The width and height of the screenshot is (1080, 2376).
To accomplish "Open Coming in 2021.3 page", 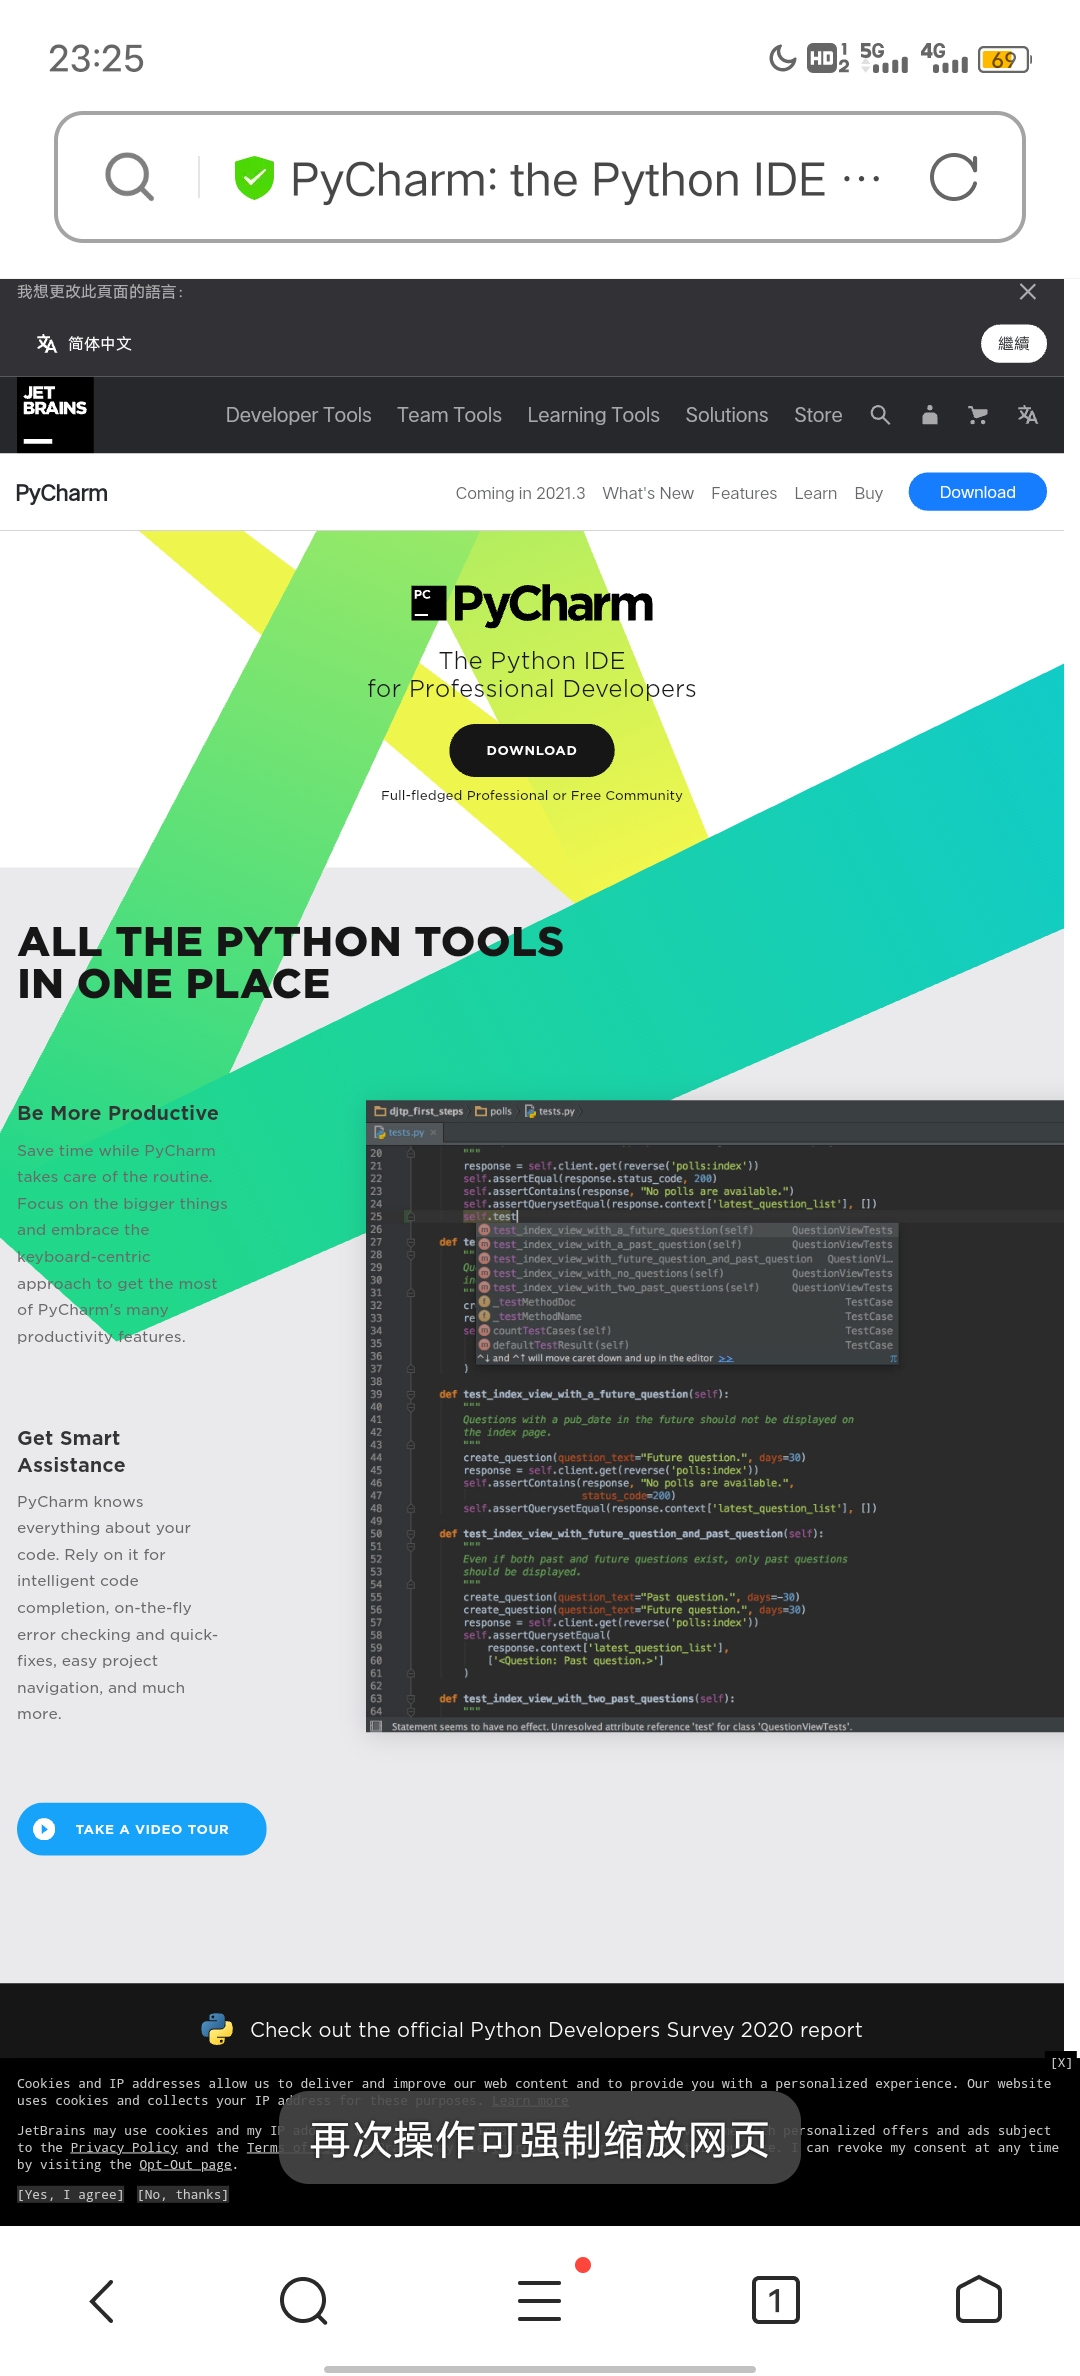I will click(x=520, y=493).
